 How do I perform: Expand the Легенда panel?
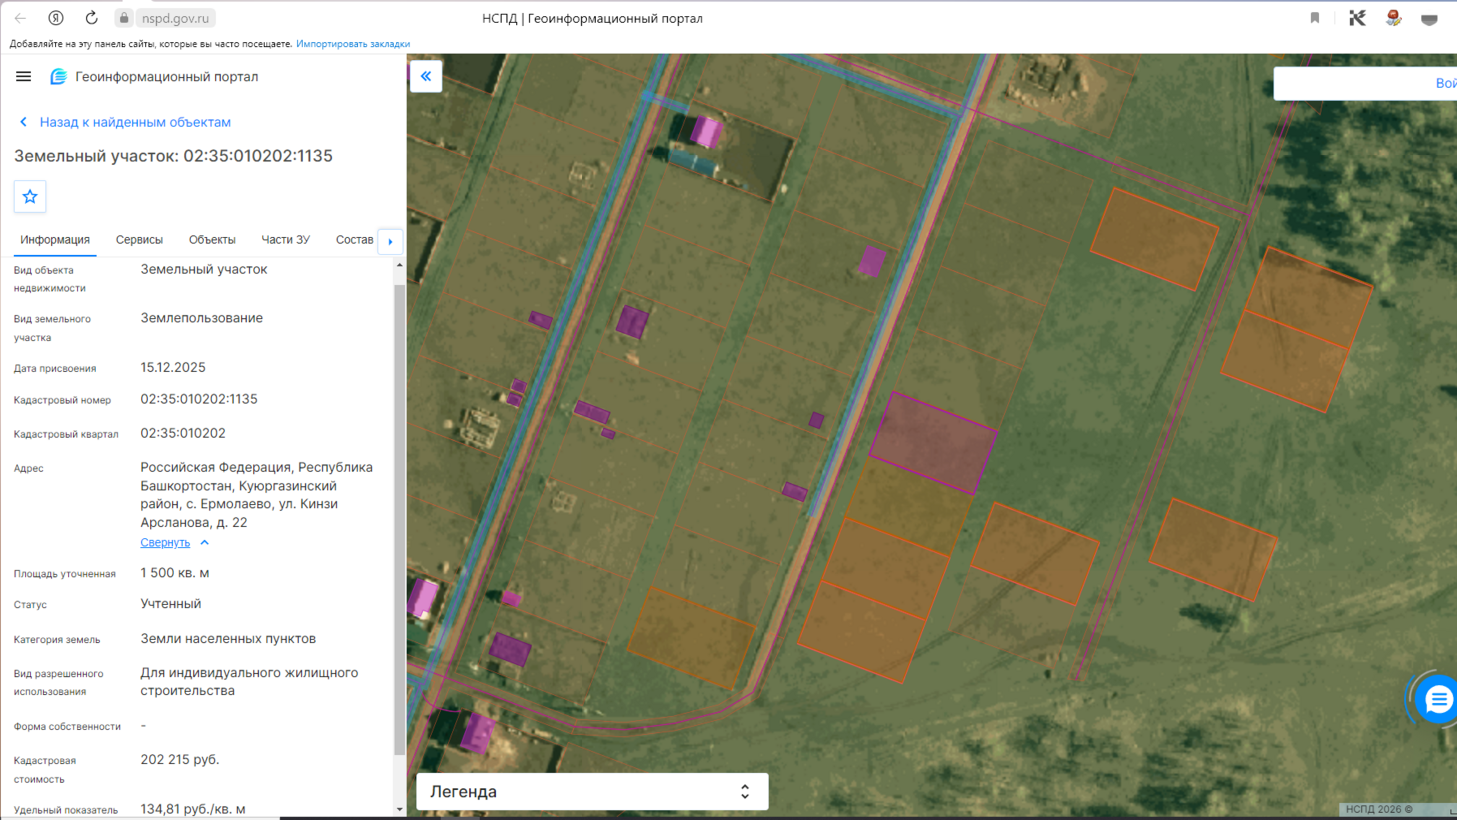pyautogui.click(x=592, y=791)
